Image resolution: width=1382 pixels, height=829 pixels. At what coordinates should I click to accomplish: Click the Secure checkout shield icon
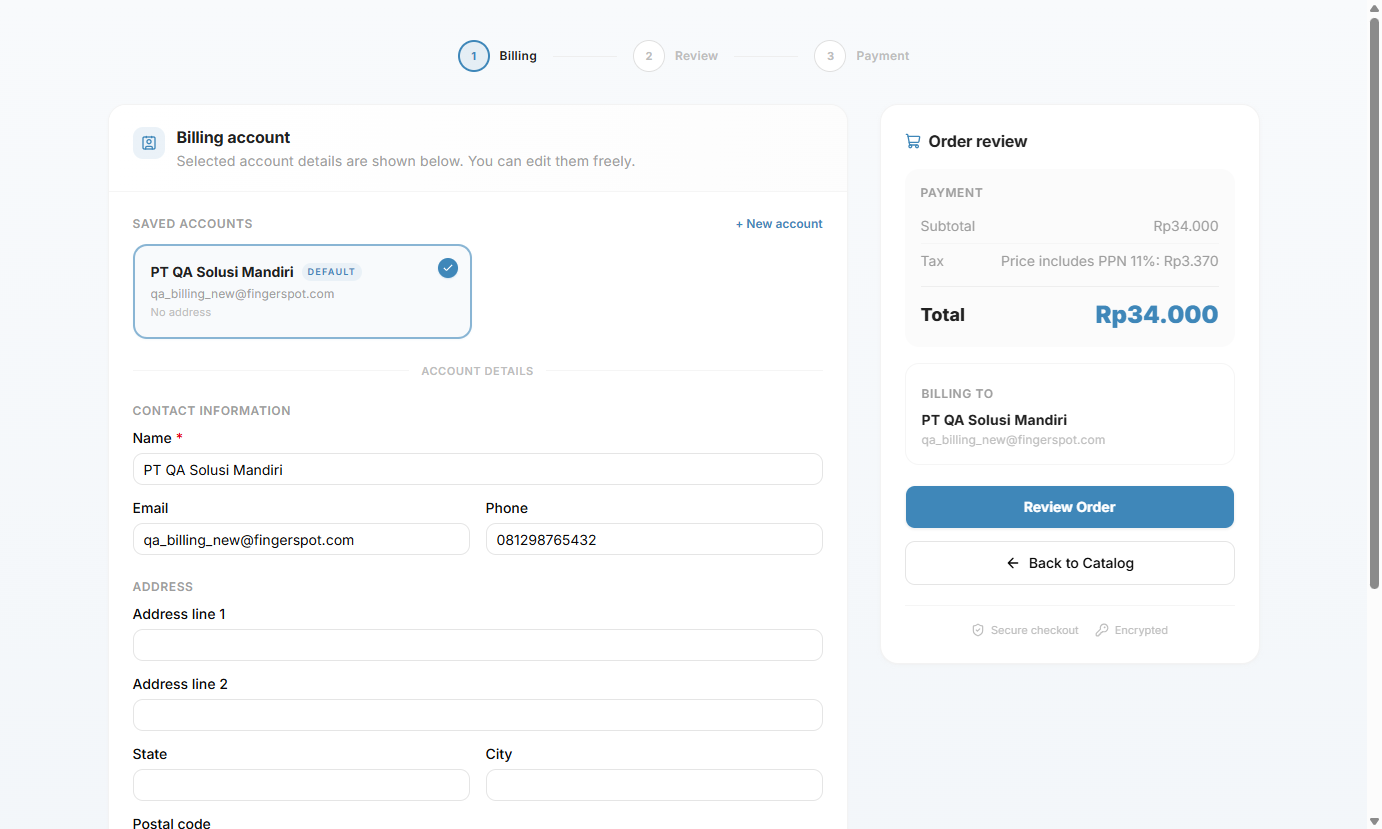click(x=978, y=630)
